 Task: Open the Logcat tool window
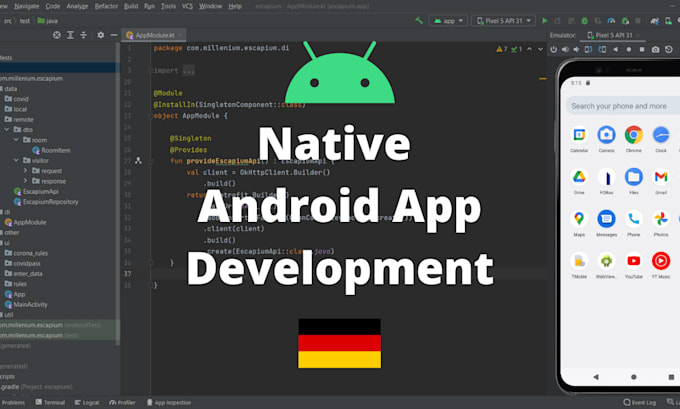pyautogui.click(x=87, y=402)
